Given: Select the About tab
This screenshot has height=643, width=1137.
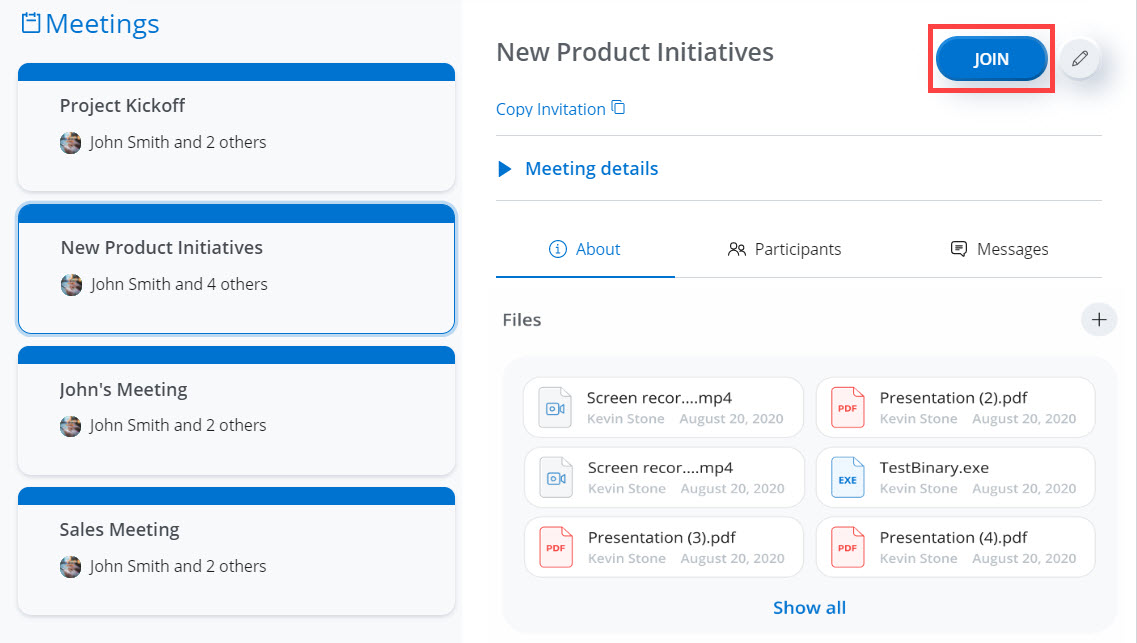Looking at the screenshot, I should click(x=585, y=249).
